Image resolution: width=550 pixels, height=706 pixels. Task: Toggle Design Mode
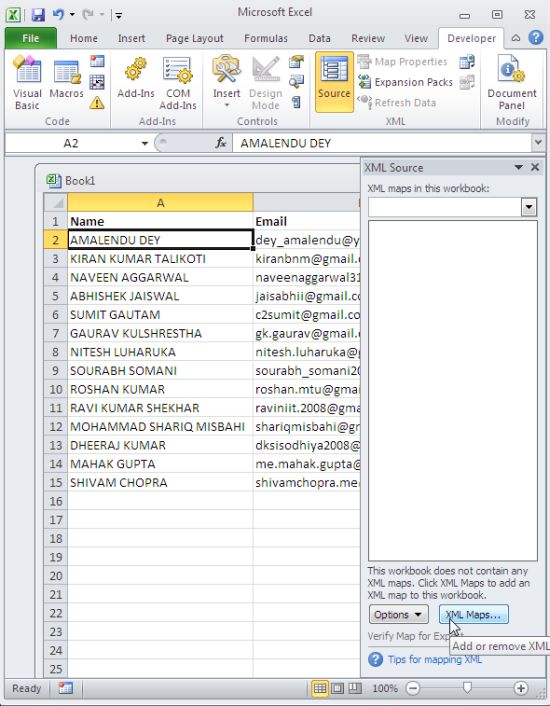[x=266, y=82]
